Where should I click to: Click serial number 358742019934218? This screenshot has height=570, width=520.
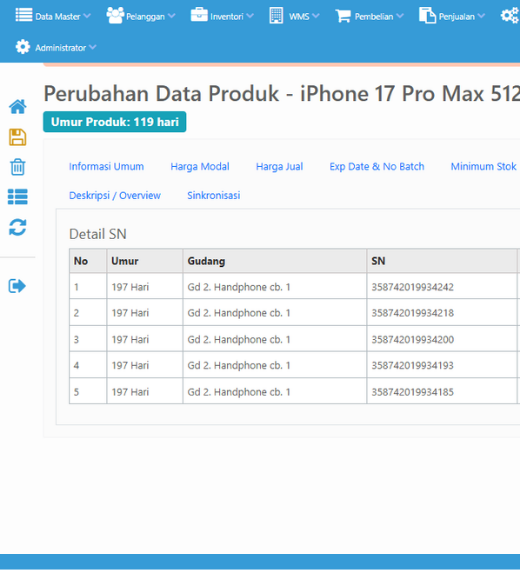click(x=412, y=313)
